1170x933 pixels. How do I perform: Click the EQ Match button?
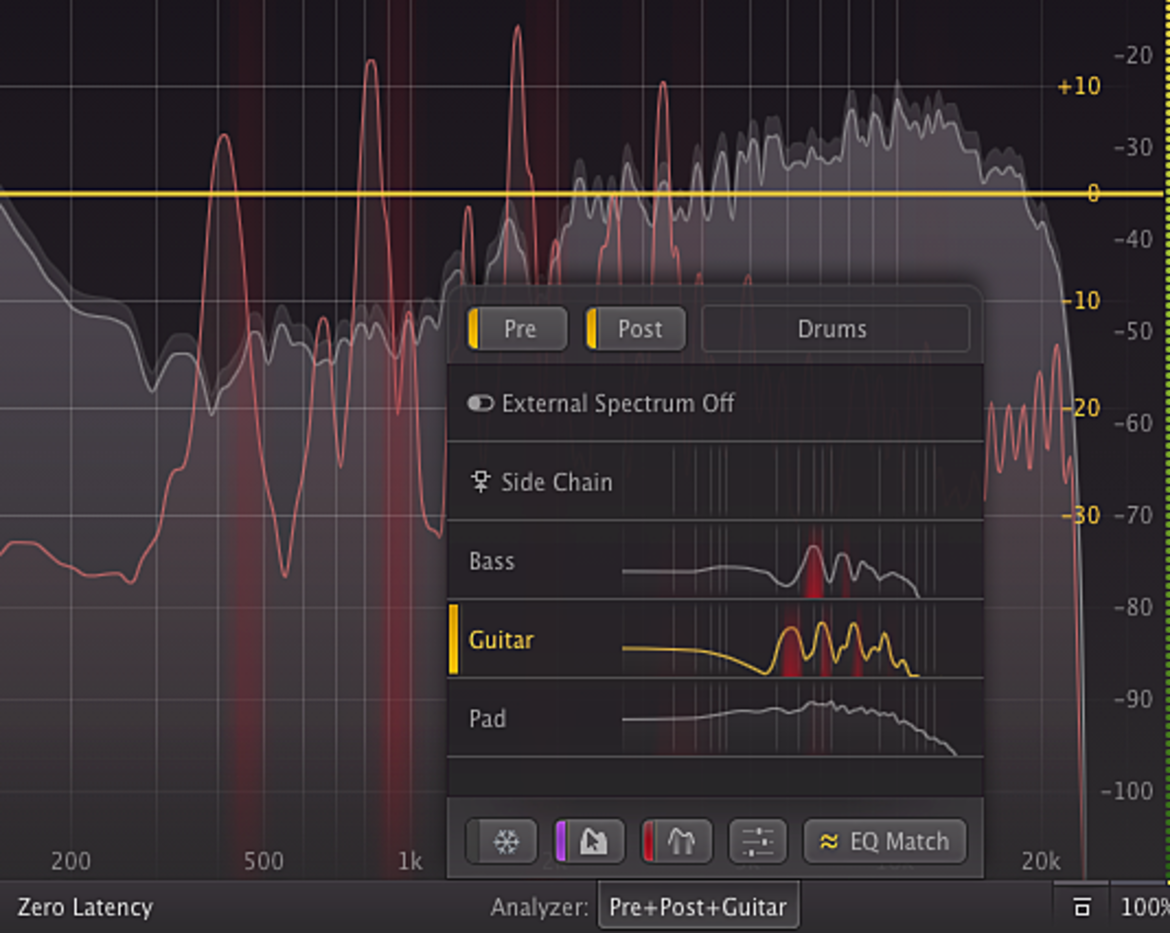[x=884, y=841]
